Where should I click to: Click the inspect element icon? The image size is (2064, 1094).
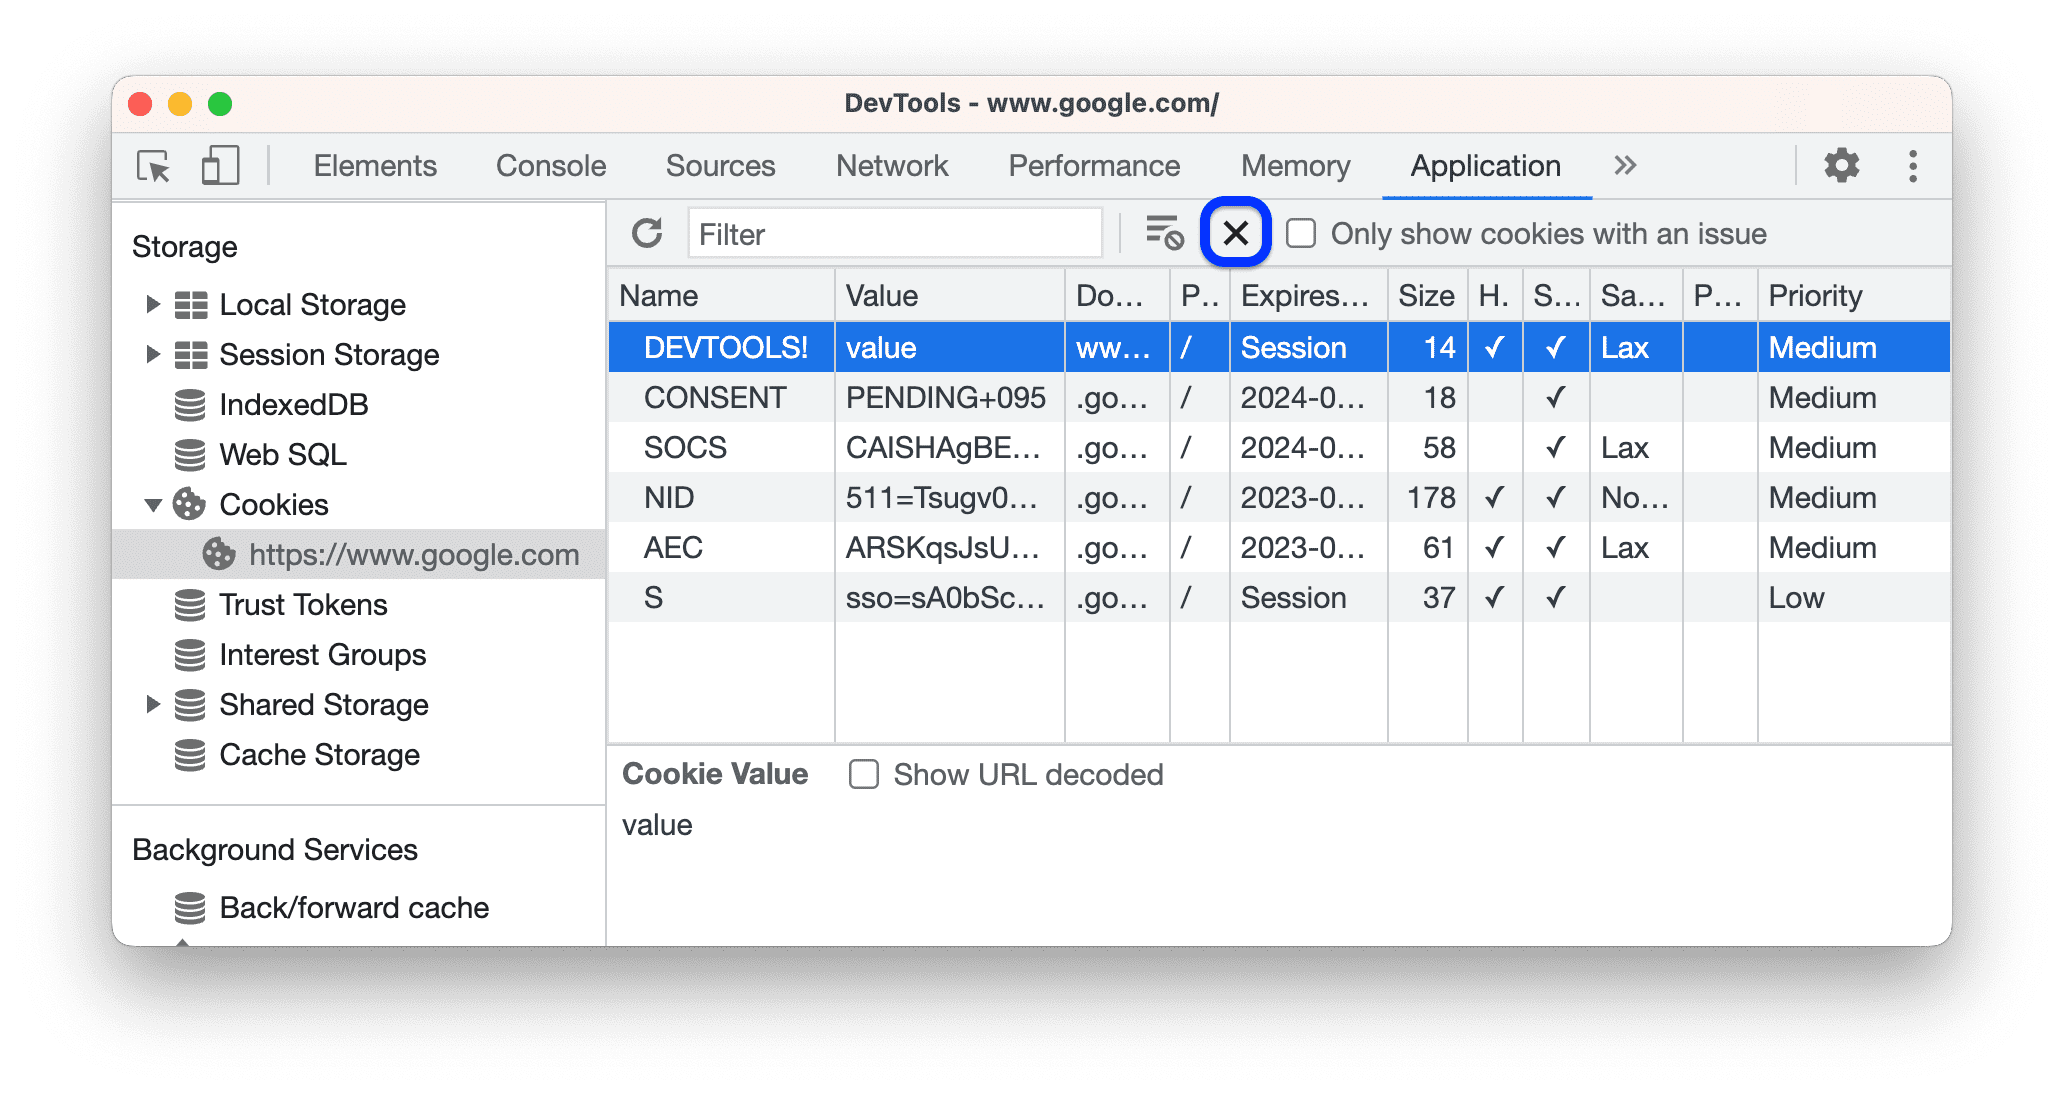pos(154,164)
